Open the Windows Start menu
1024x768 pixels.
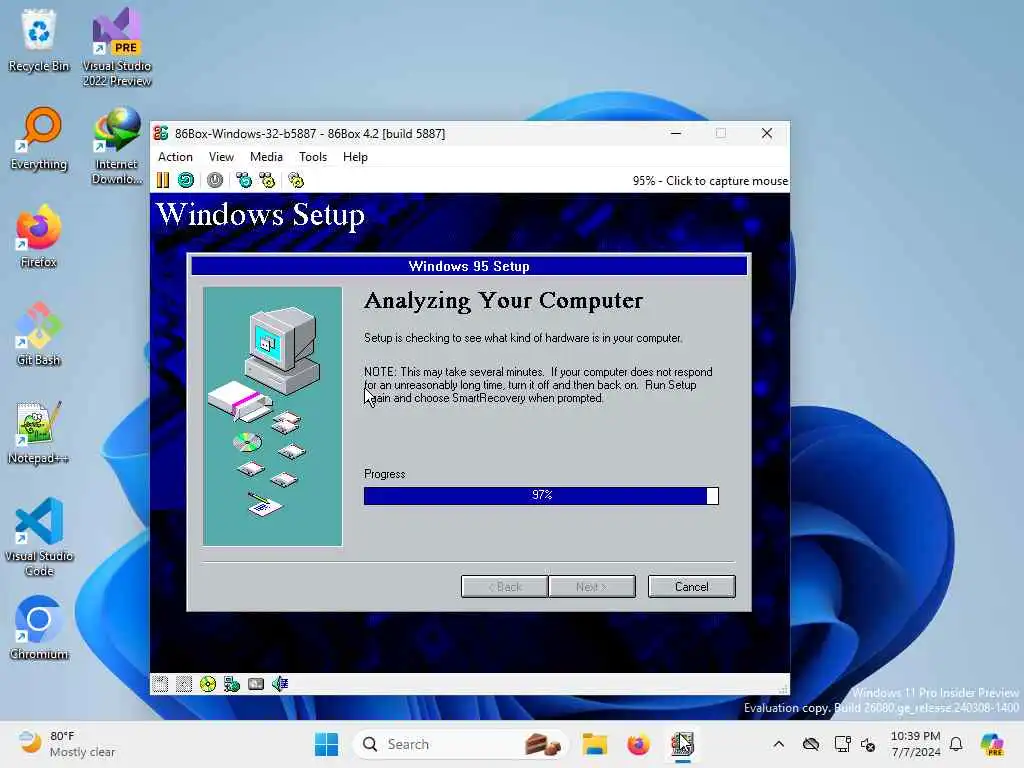click(327, 744)
